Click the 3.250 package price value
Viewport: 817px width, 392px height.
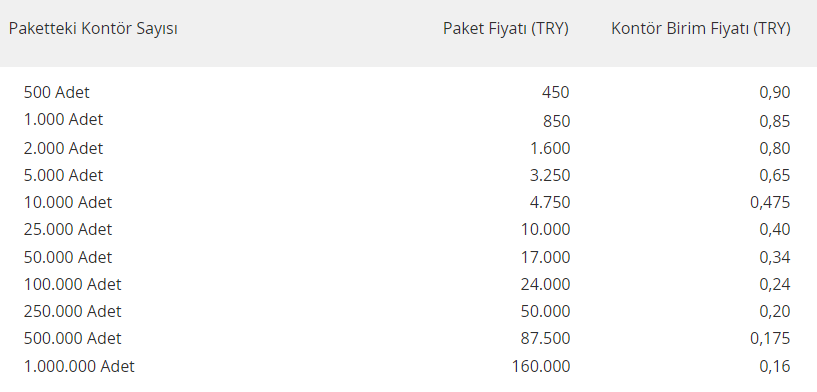[550, 175]
